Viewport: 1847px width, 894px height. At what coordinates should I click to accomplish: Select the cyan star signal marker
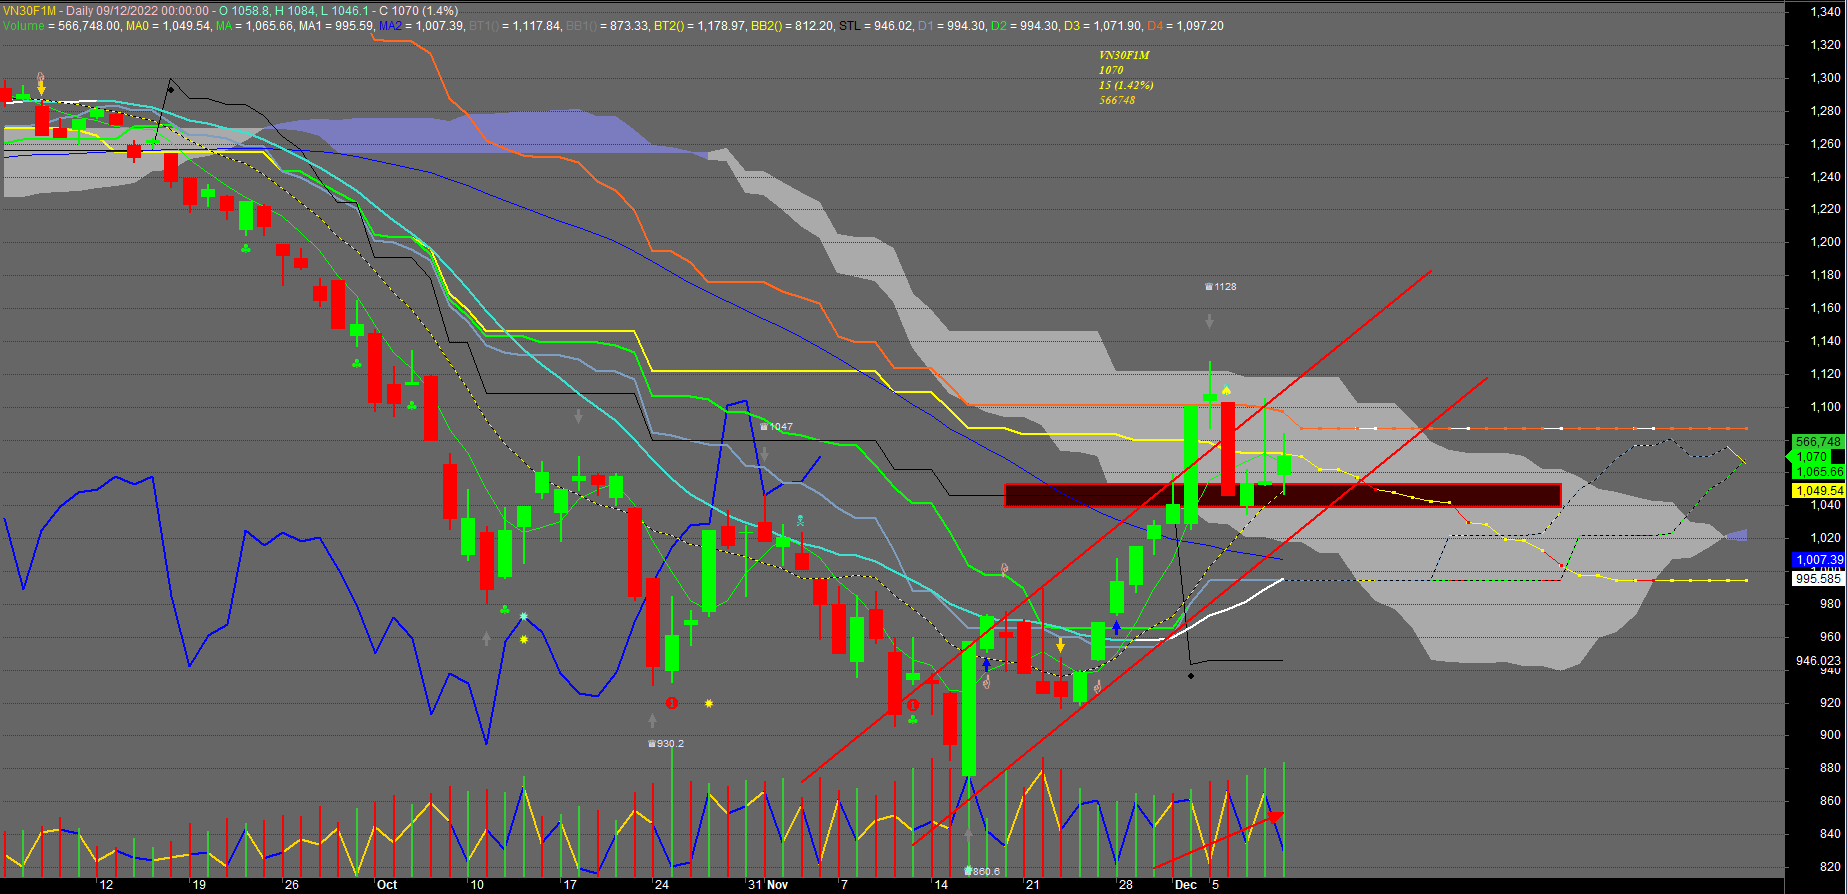(523, 616)
